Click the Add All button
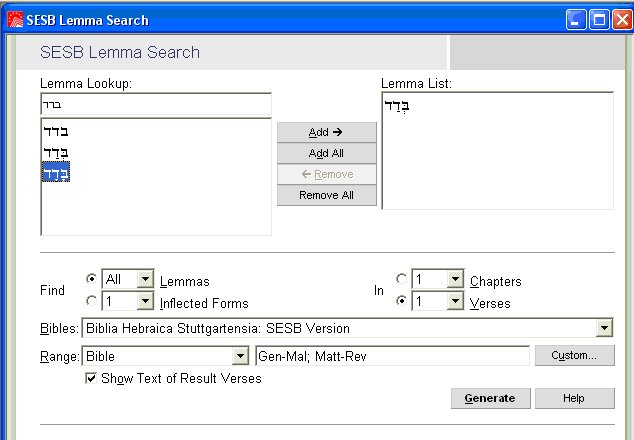 pos(327,153)
